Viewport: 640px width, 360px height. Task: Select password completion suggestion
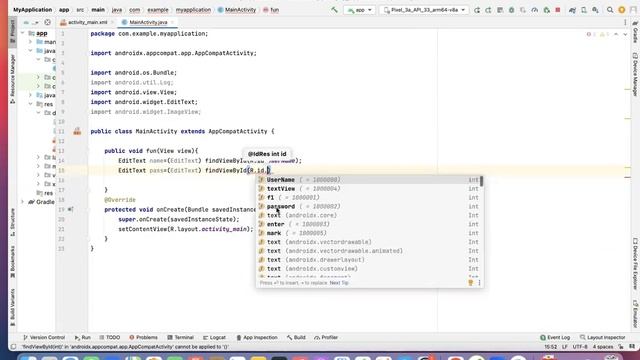pyautogui.click(x=369, y=207)
